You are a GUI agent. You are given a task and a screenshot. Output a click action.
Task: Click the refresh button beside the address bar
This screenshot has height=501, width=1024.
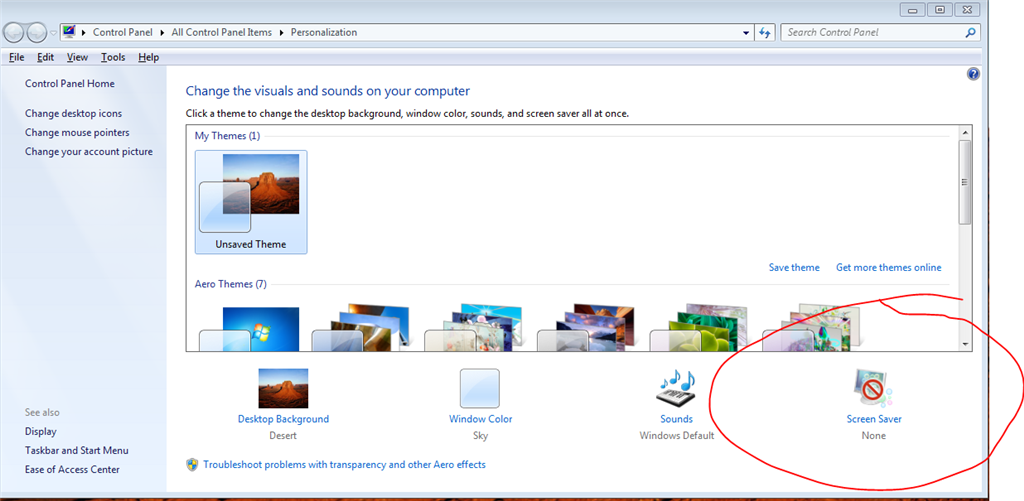pos(765,33)
